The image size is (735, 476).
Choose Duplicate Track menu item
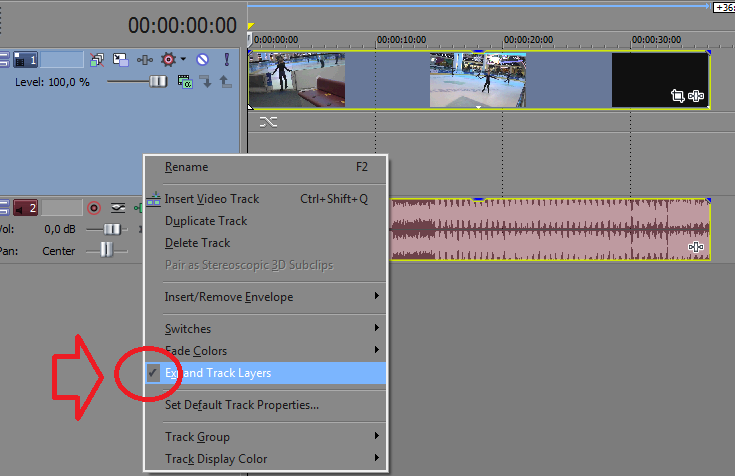pos(266,221)
